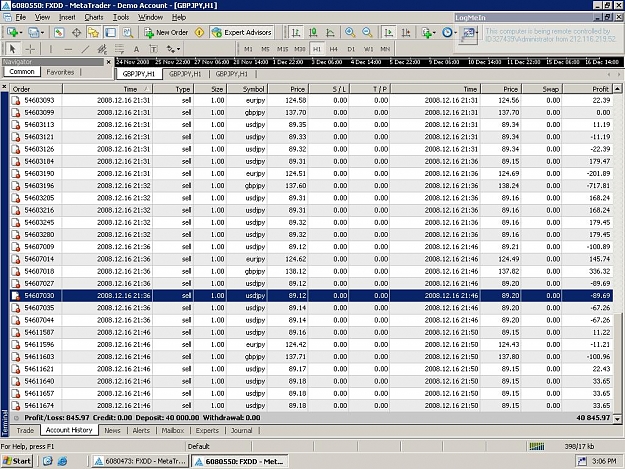Switch to bar chart display icon
This screenshot has width=625, height=469.
295,32
